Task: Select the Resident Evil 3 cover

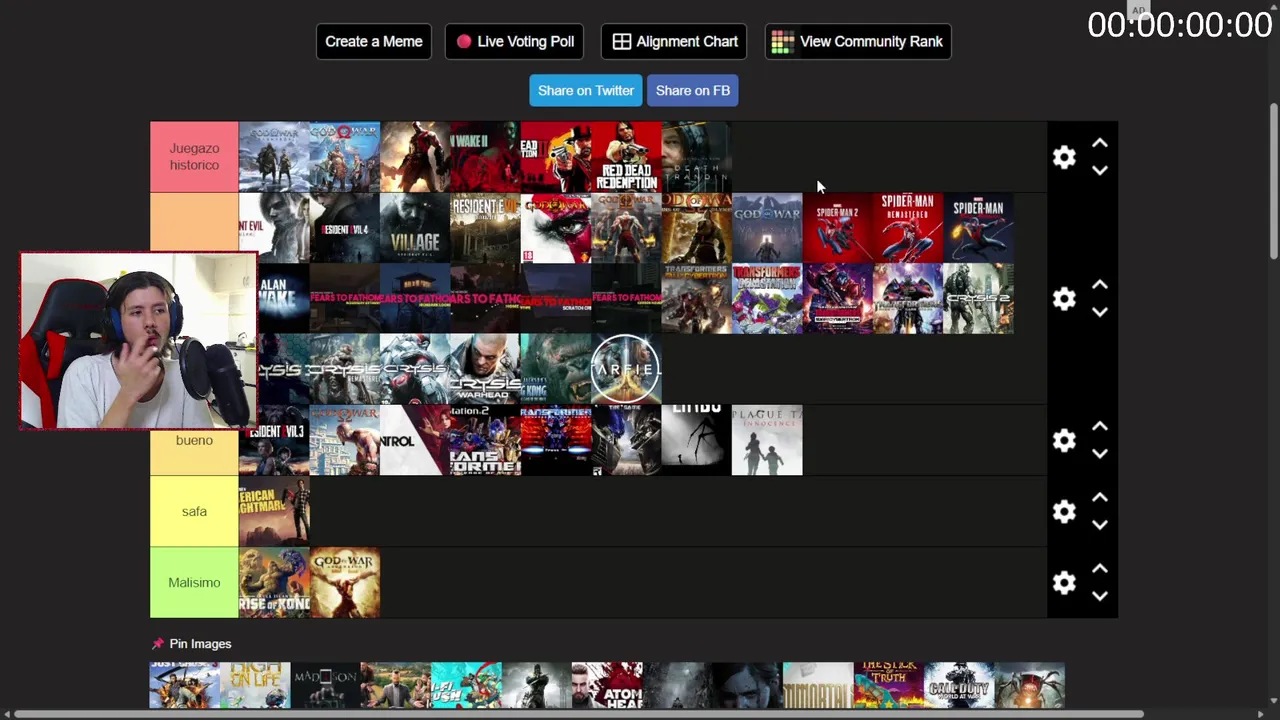Action: [x=274, y=441]
